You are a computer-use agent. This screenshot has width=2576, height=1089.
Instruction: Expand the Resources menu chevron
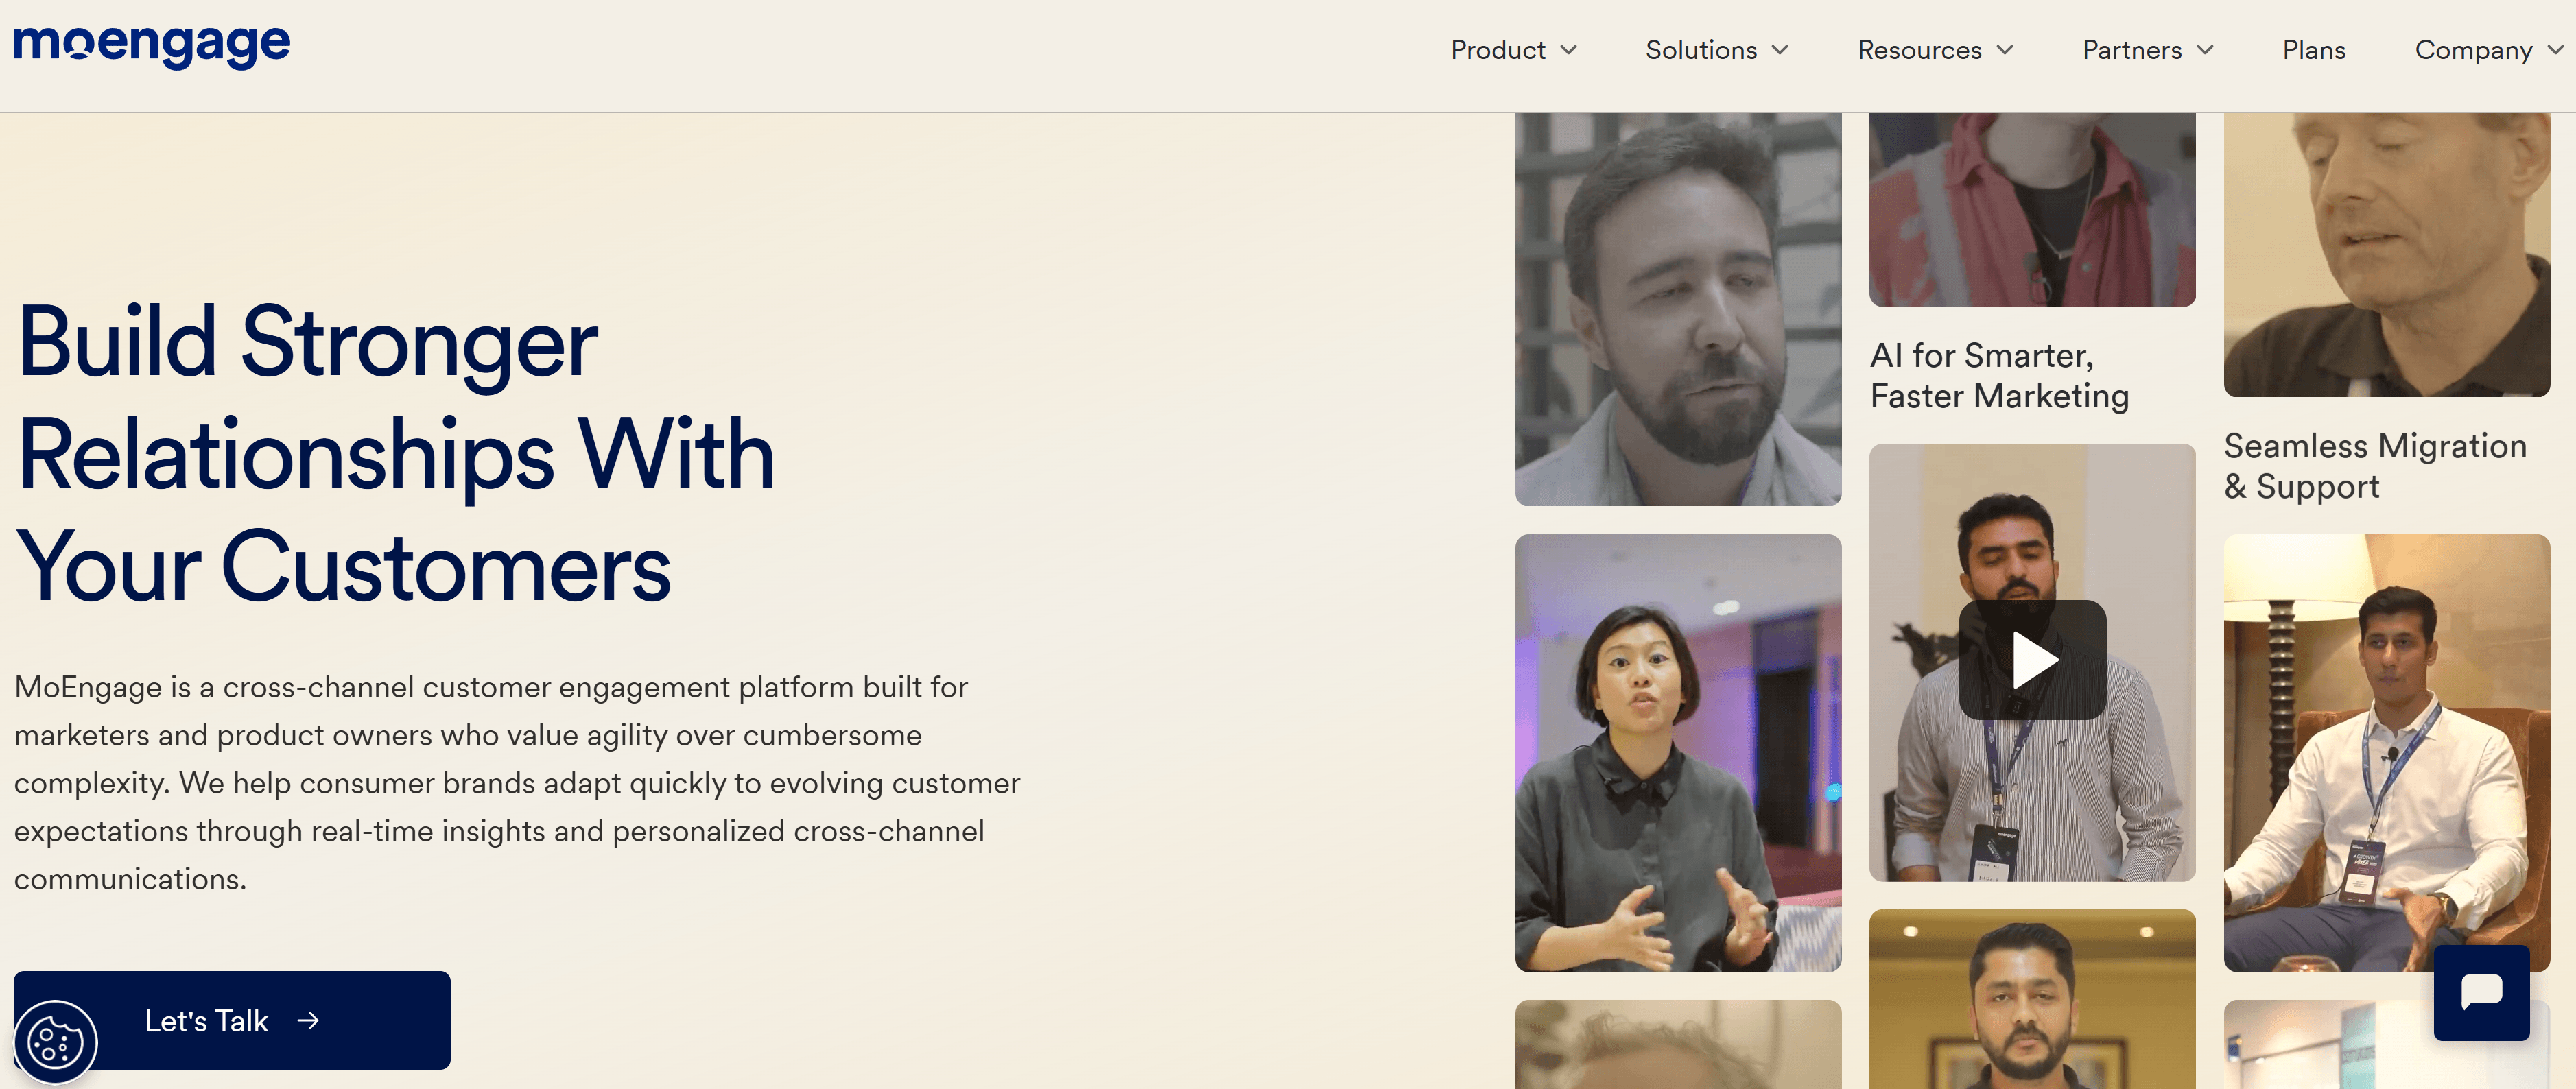point(2005,50)
